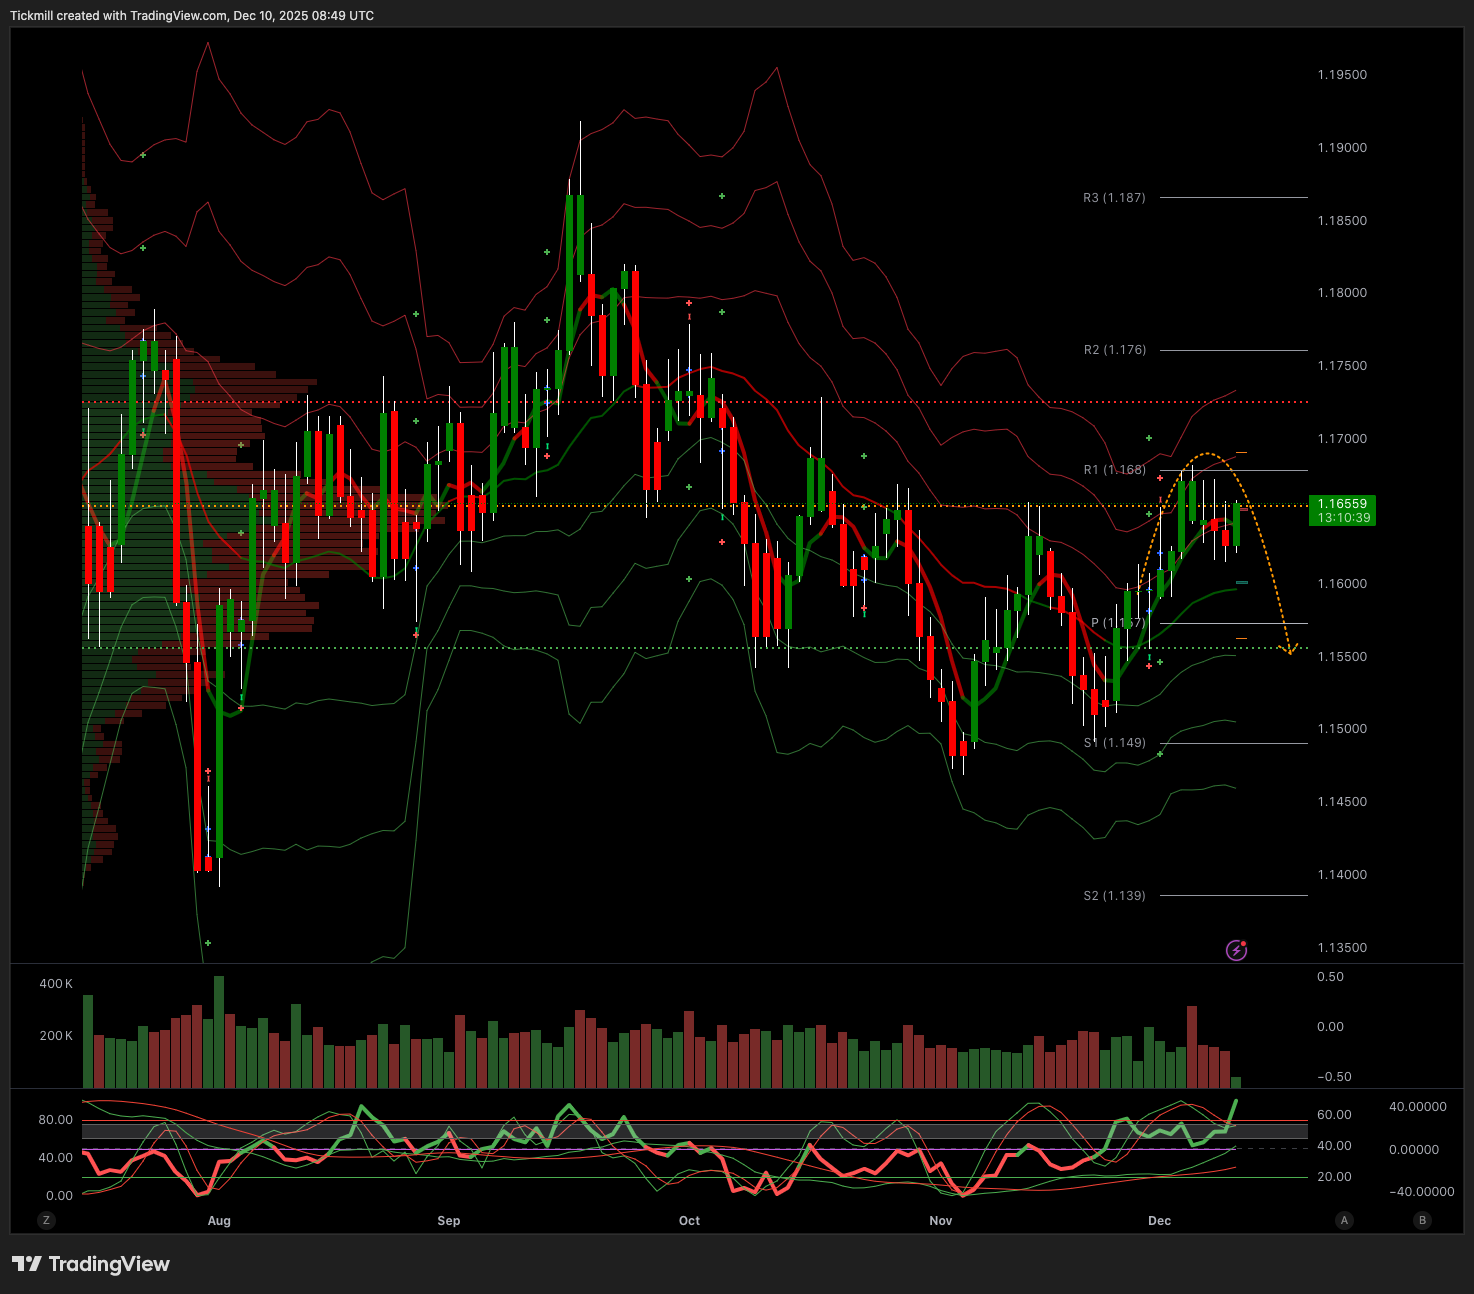Click the 80.00 oscillator level label

(x=55, y=1120)
